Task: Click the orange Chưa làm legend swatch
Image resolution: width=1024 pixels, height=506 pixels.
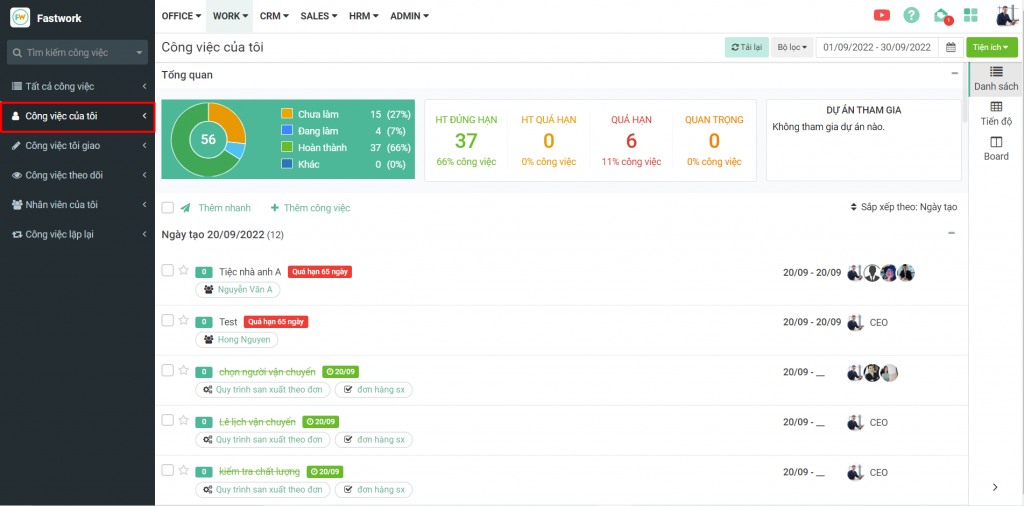Action: 287,114
